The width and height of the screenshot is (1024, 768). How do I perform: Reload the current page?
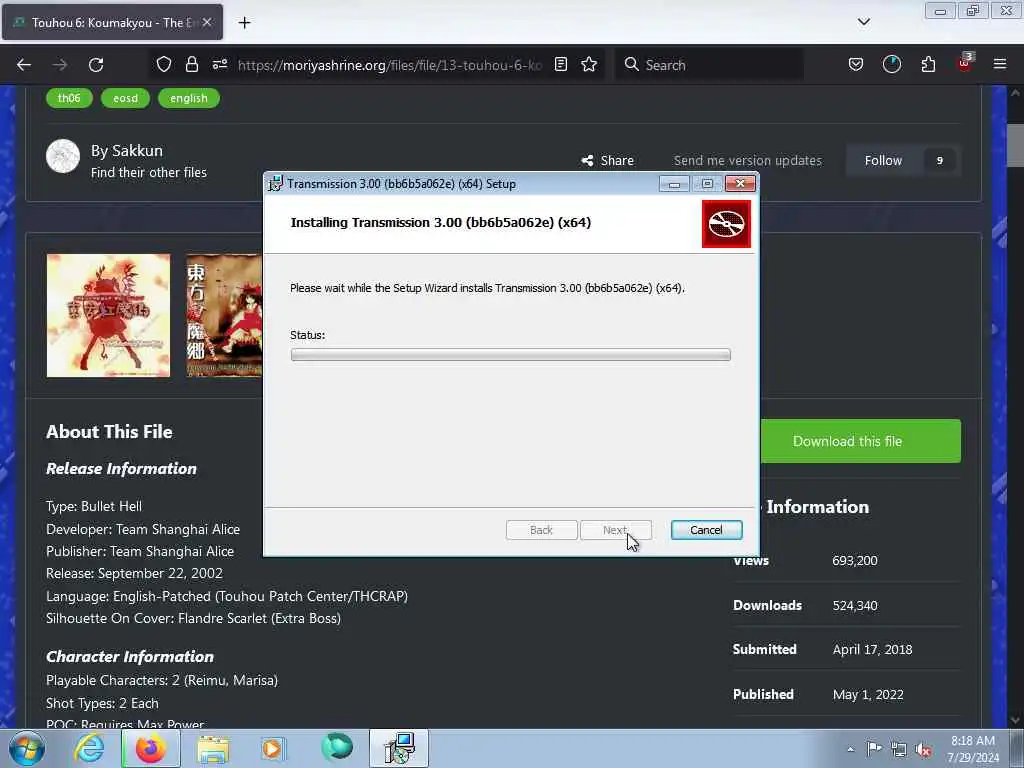coord(96,65)
